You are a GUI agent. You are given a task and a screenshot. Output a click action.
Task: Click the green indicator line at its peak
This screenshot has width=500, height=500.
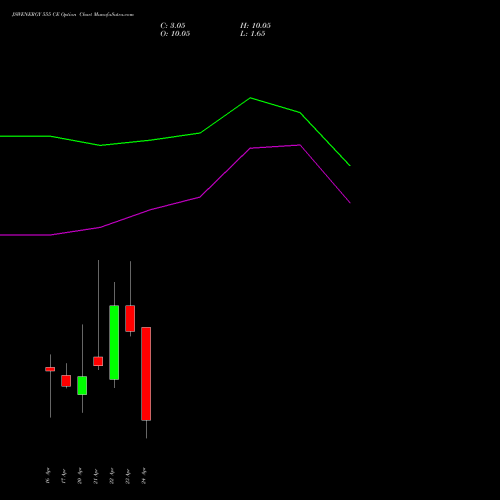250,98
